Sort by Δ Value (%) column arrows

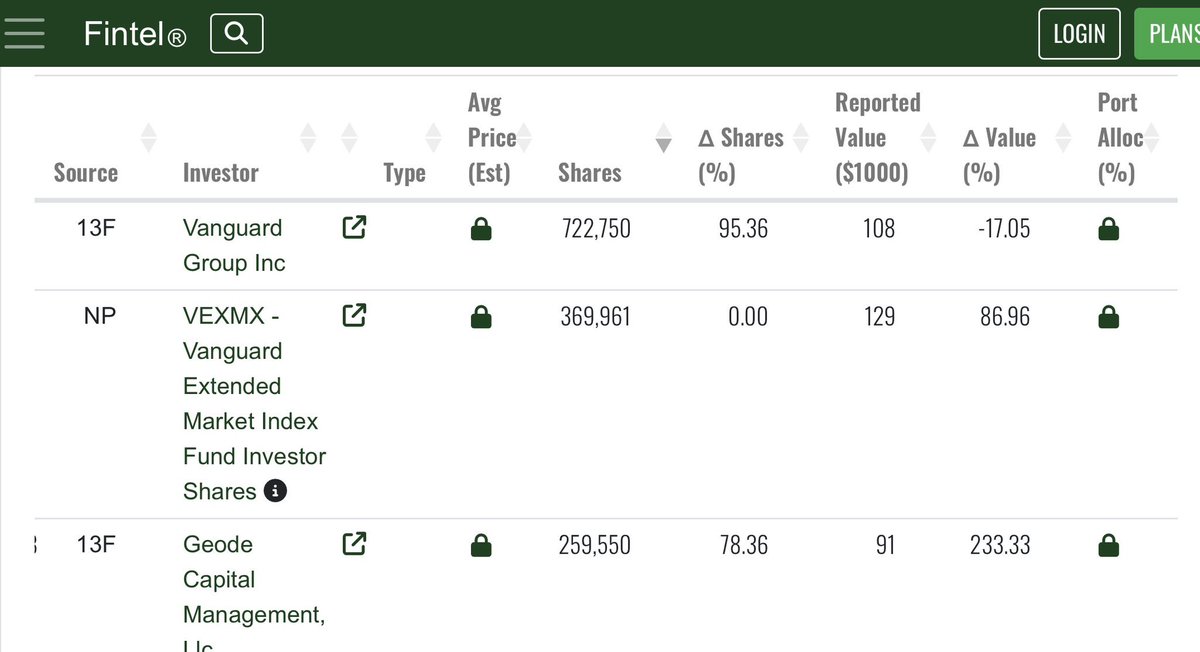1063,138
